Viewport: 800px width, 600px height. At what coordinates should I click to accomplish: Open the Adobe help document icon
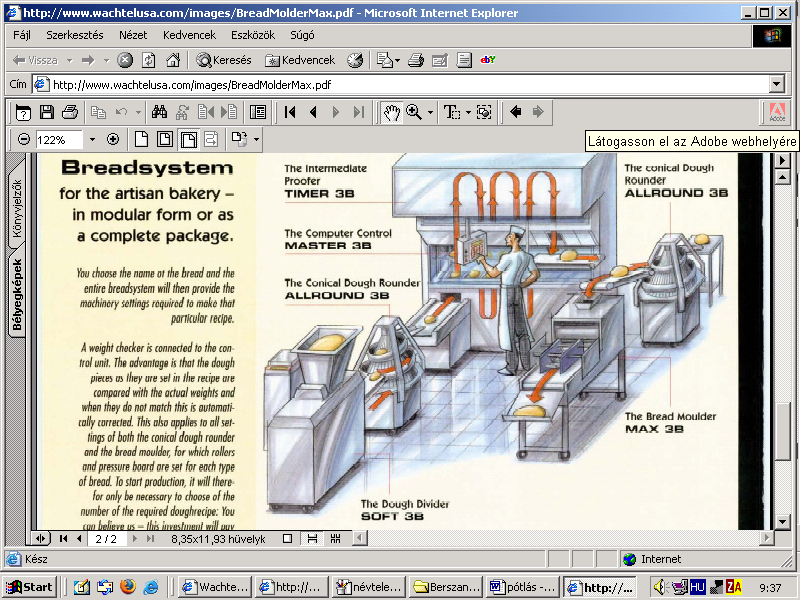(23, 112)
